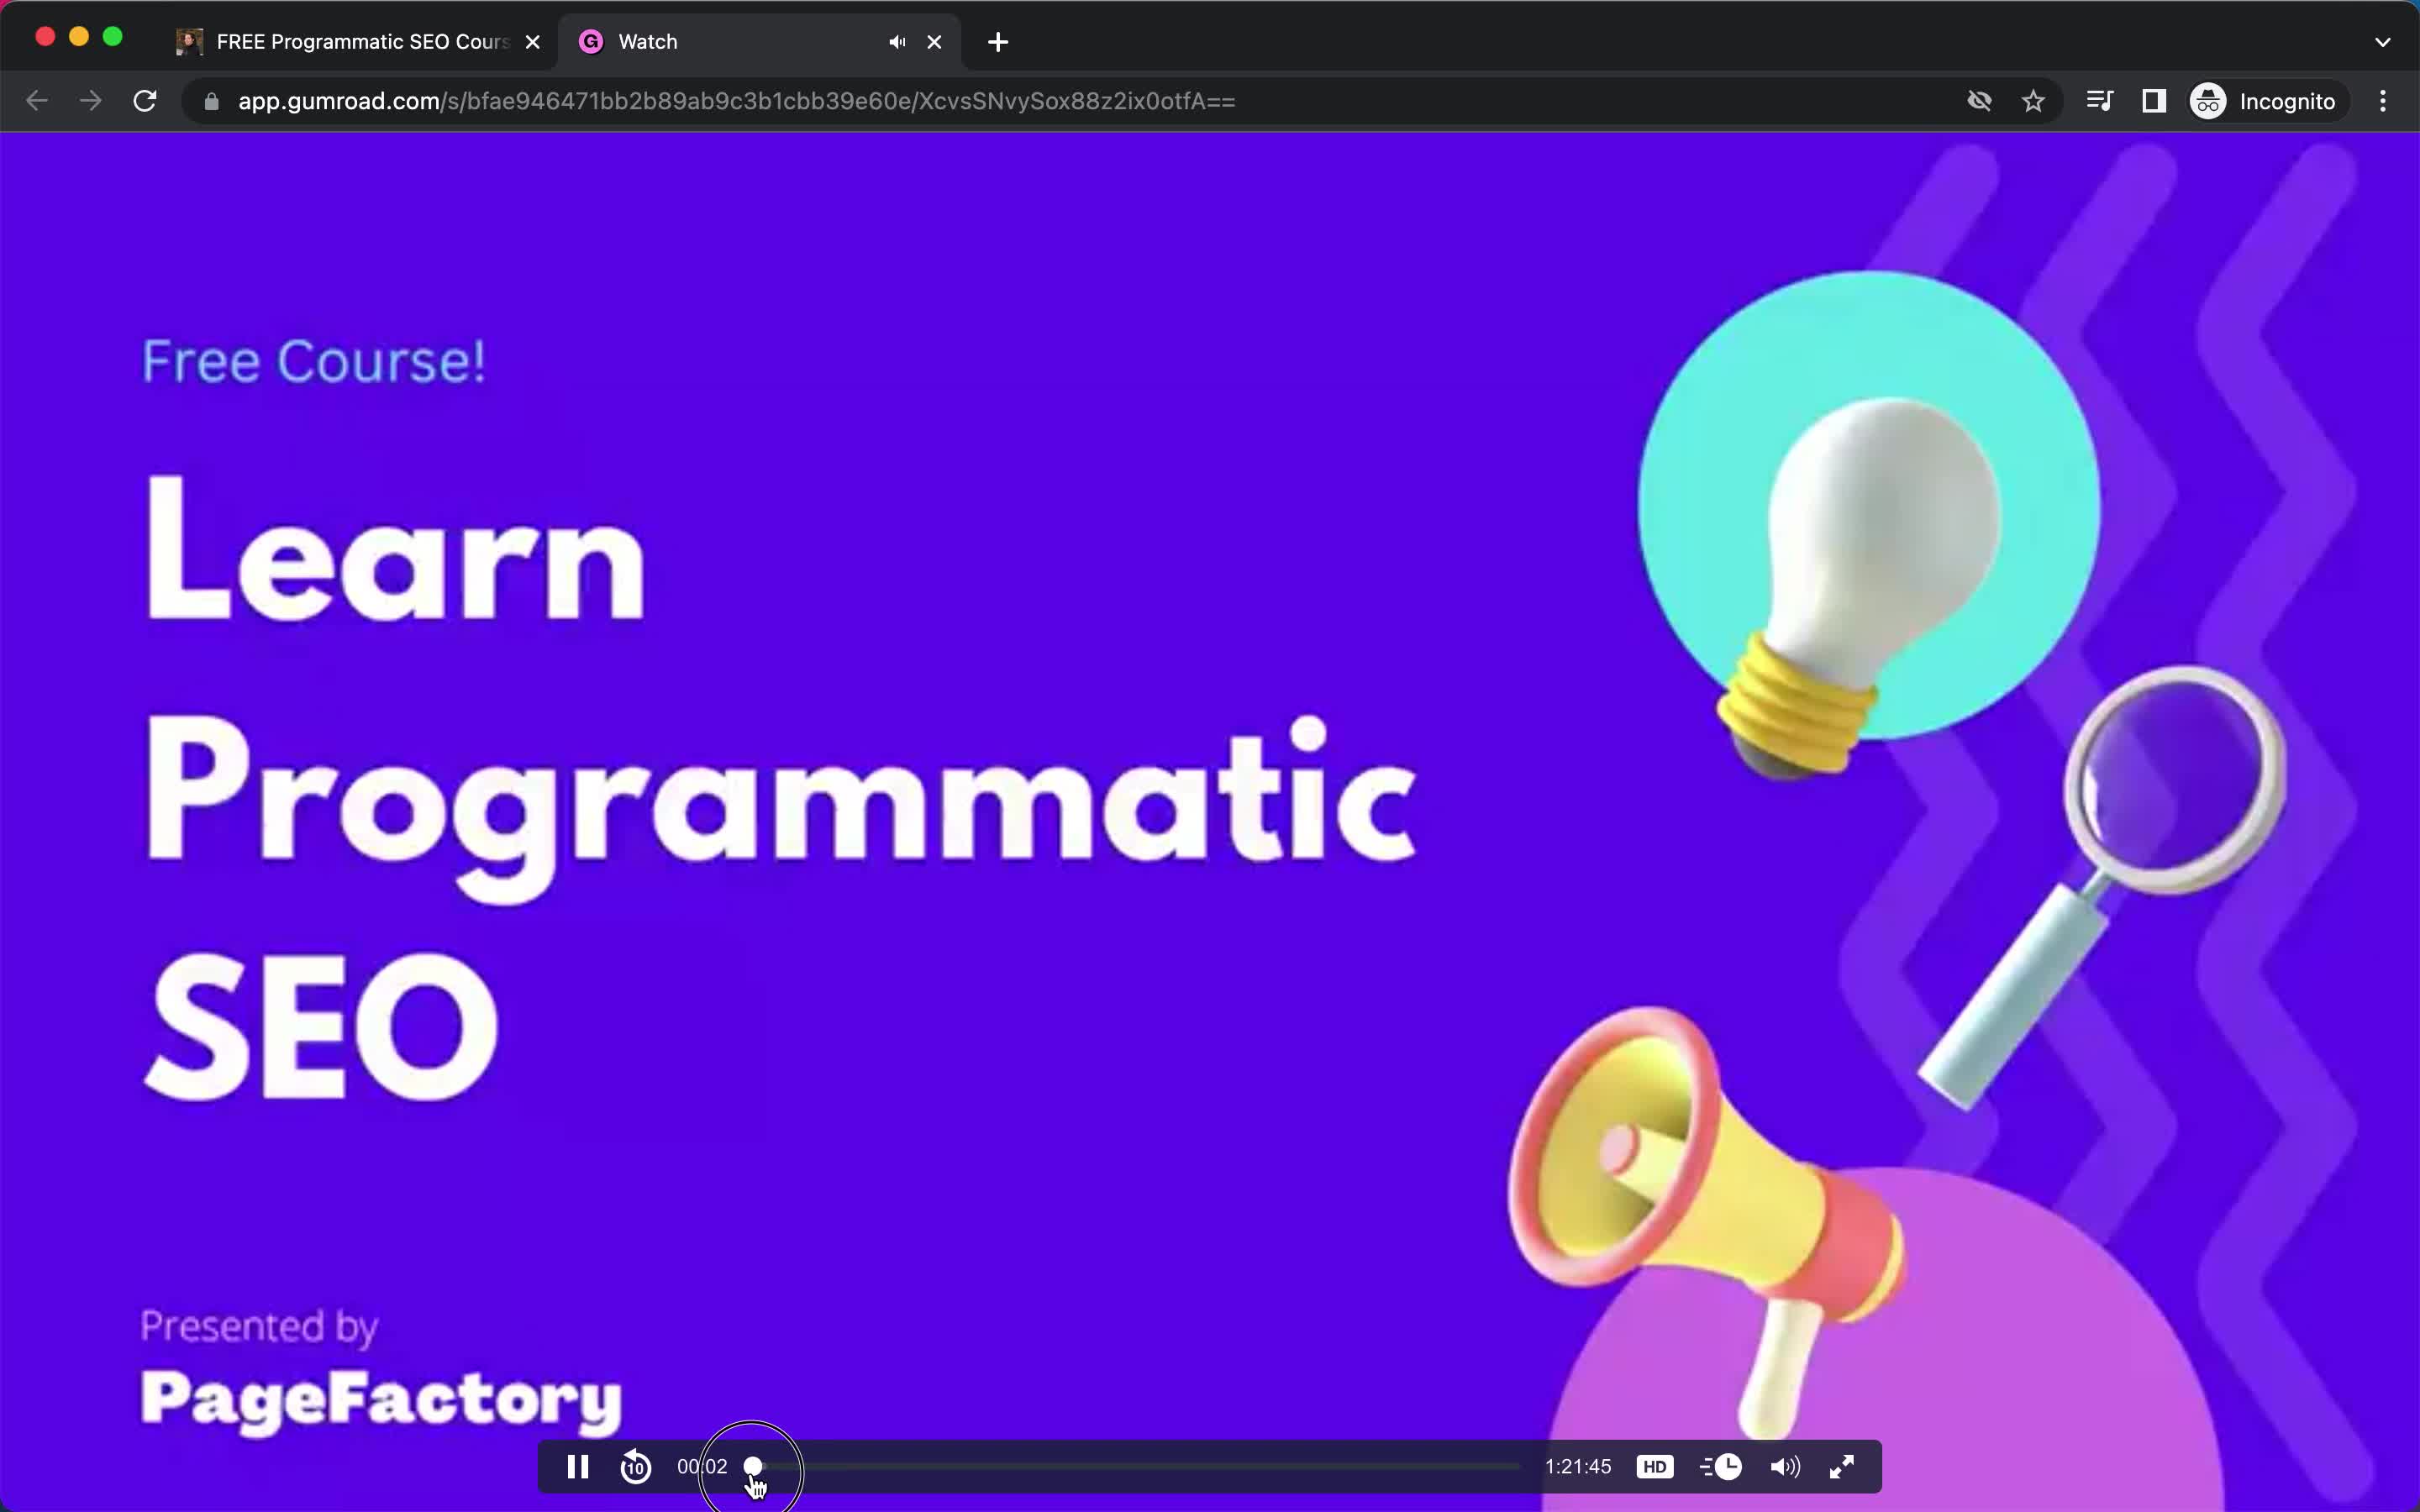Mute the video volume
2420x1512 pixels.
[1785, 1467]
